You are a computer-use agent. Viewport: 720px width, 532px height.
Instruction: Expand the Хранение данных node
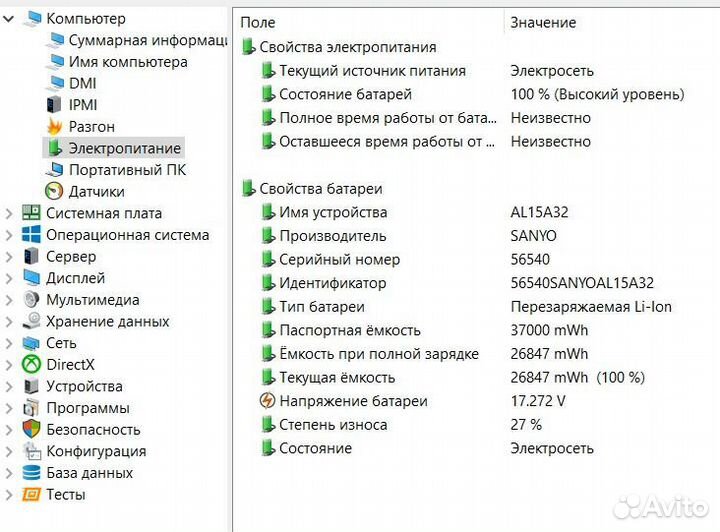tap(9, 321)
